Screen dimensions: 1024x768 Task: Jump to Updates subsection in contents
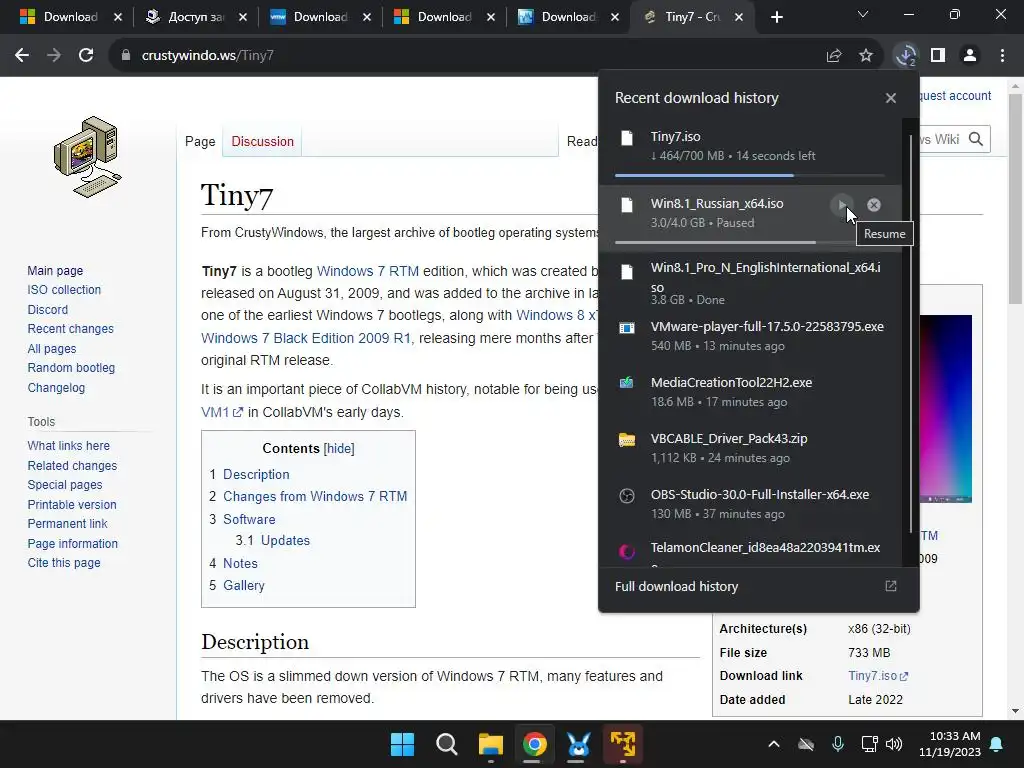285,540
